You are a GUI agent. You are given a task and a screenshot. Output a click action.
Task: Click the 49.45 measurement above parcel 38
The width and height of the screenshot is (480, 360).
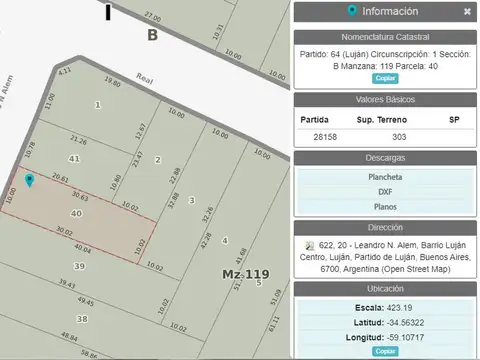86,301
